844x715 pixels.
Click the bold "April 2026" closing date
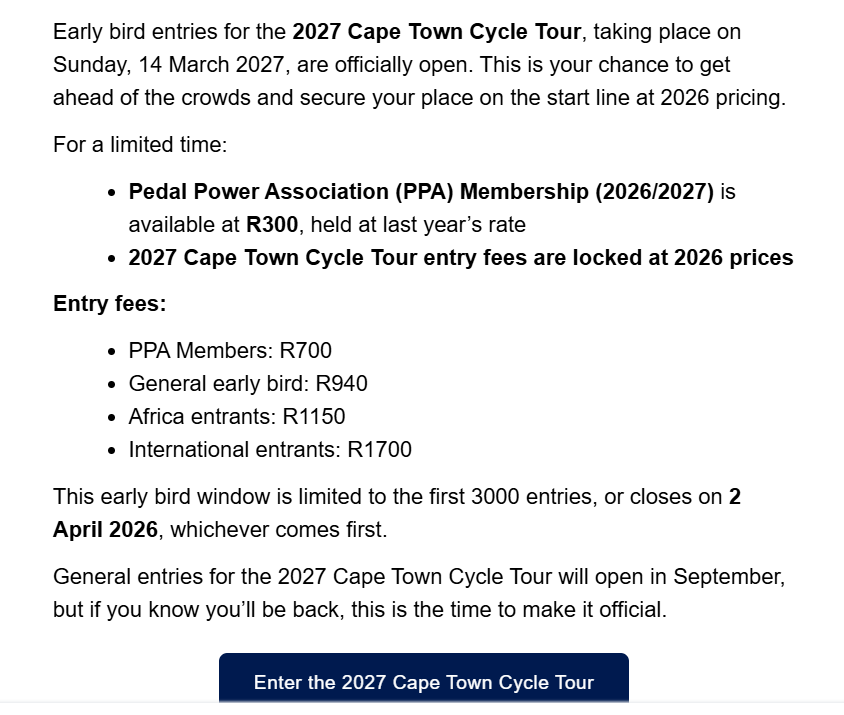(105, 529)
